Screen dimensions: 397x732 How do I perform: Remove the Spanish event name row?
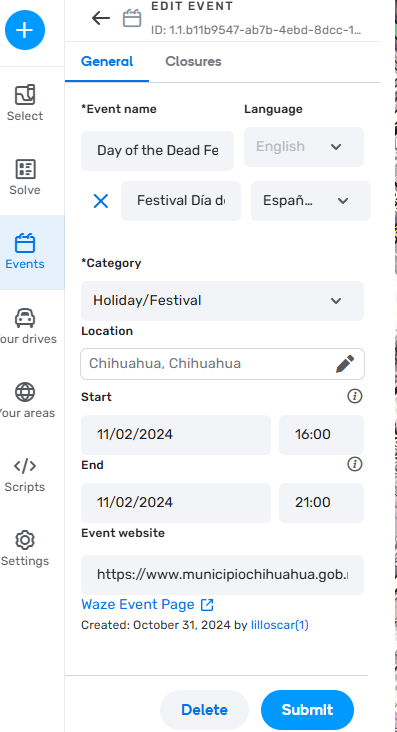click(x=100, y=201)
